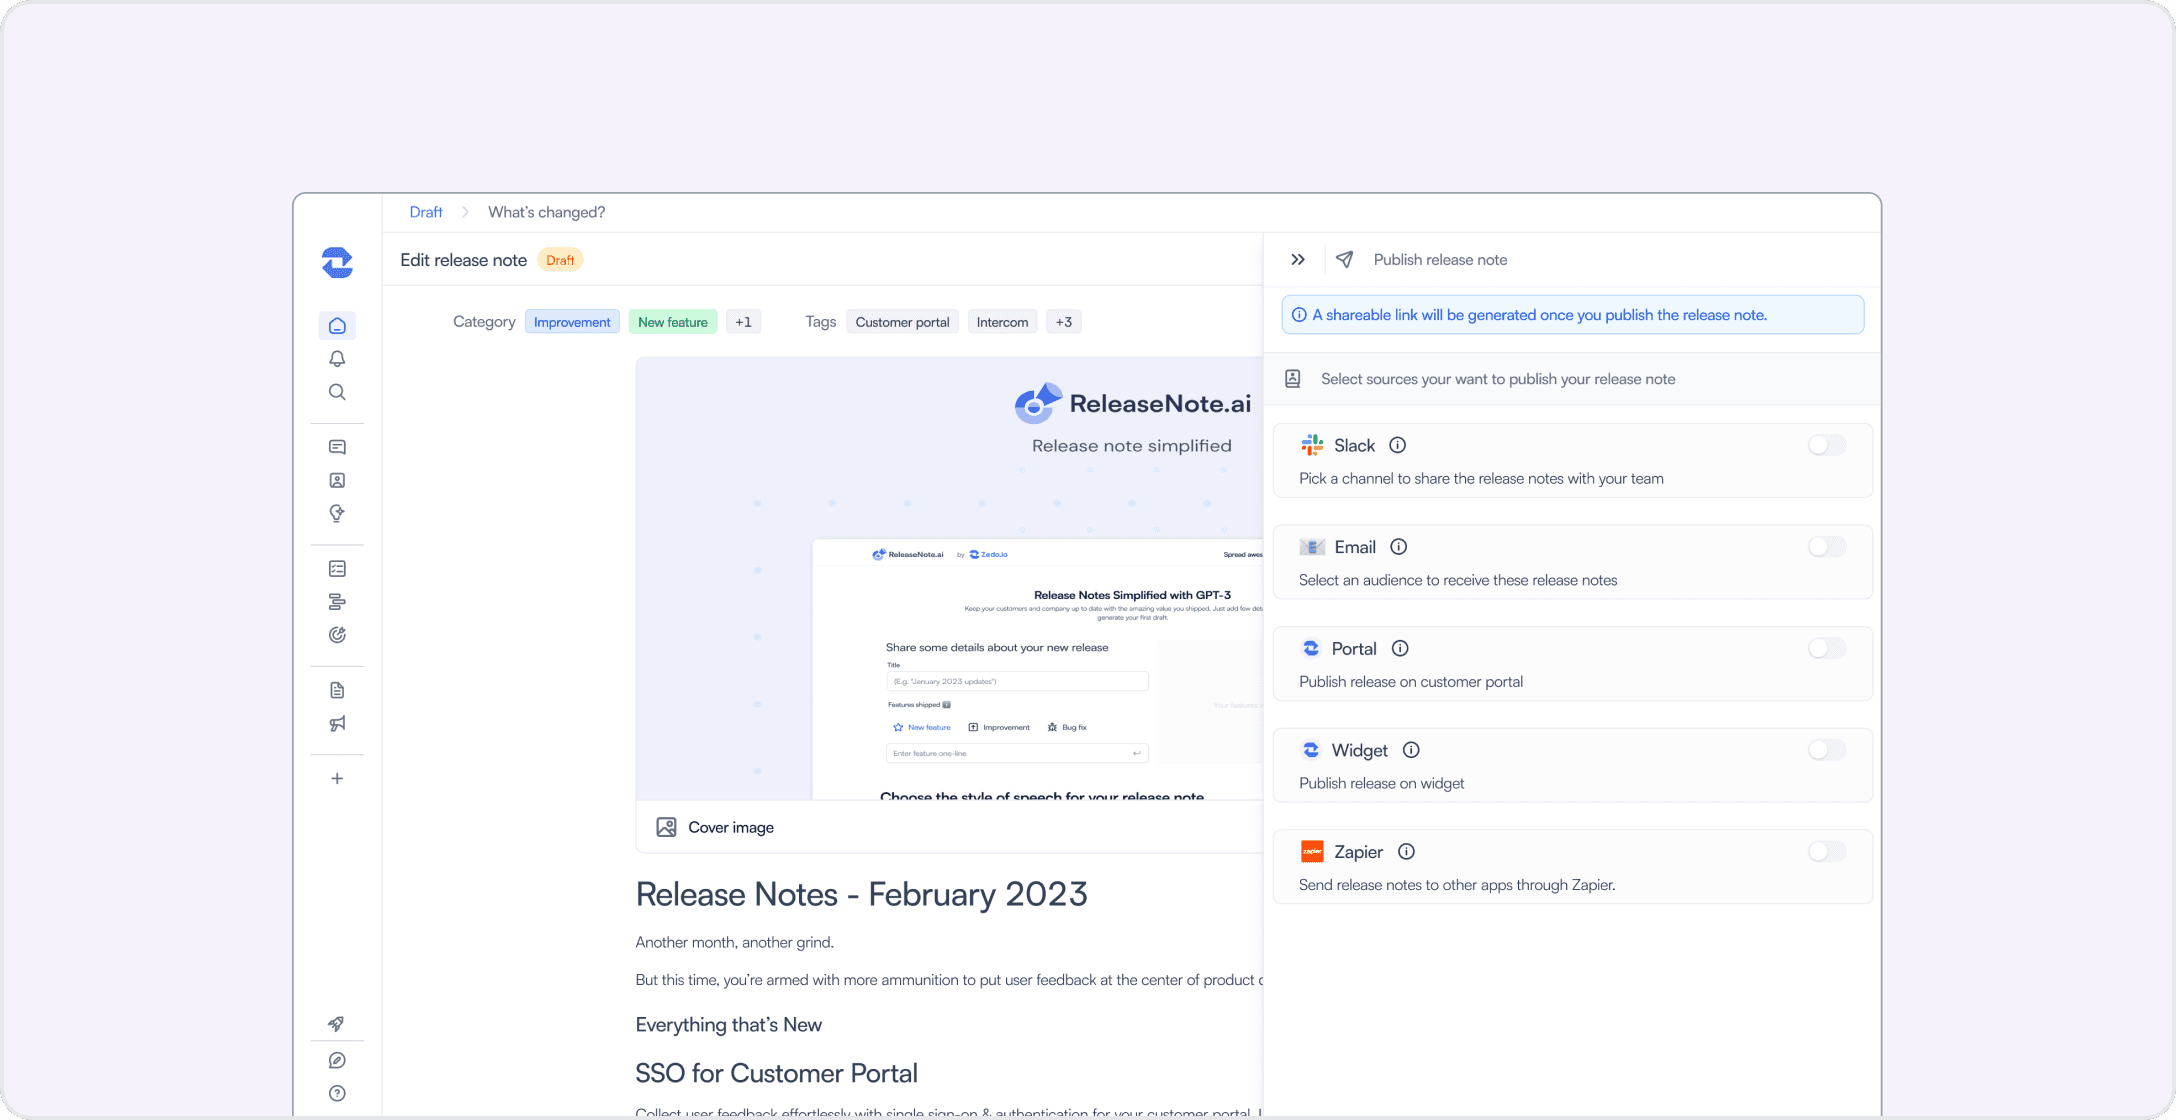Enable the Zapier publish toggle

coord(1827,852)
